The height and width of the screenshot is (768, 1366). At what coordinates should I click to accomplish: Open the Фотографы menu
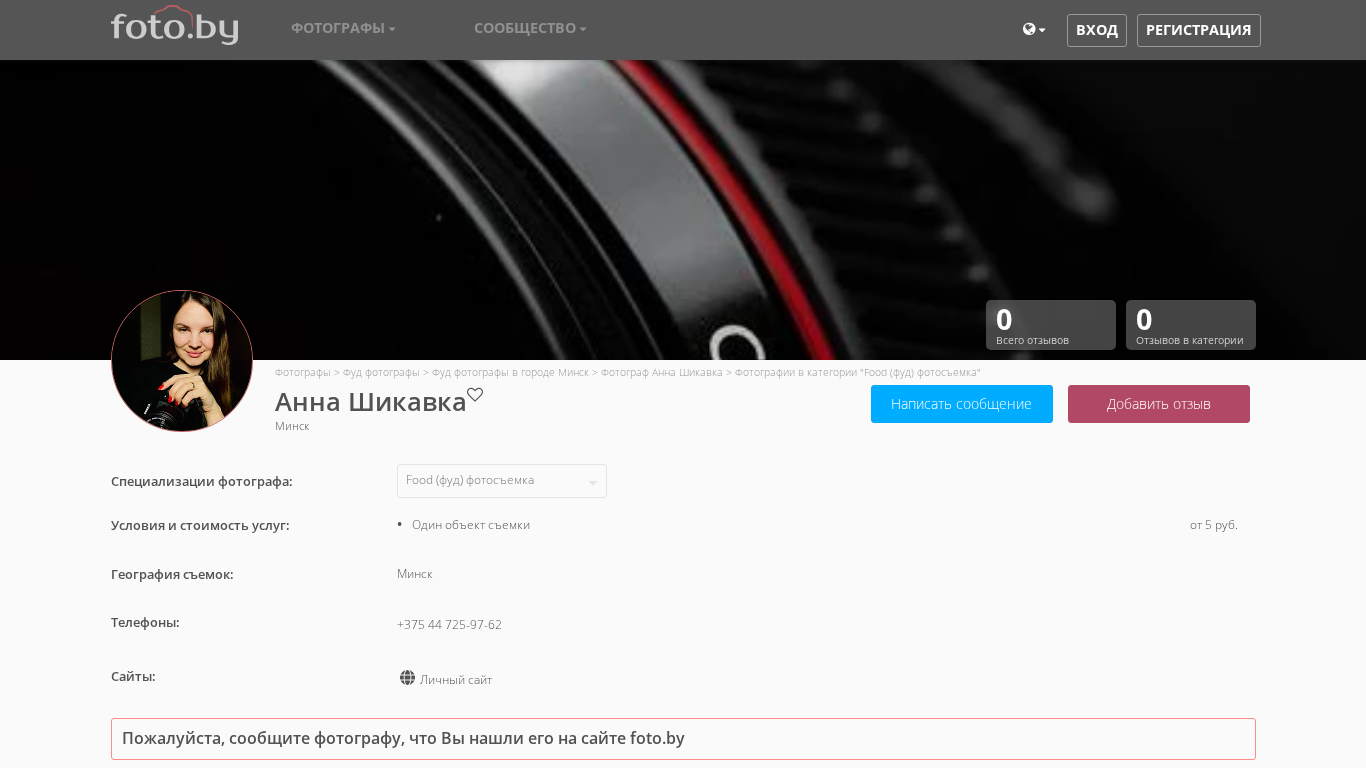(343, 28)
